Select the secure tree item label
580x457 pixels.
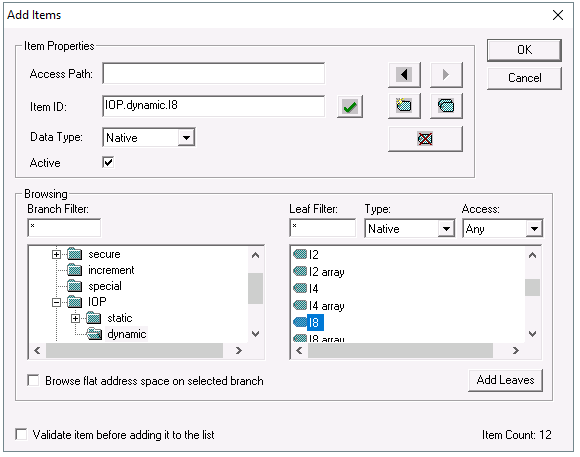point(104,254)
